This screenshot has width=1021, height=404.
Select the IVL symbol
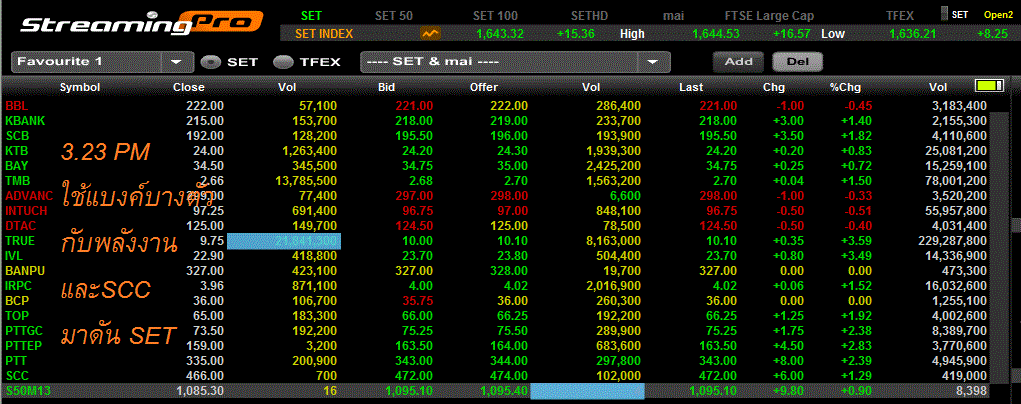pyautogui.click(x=14, y=255)
